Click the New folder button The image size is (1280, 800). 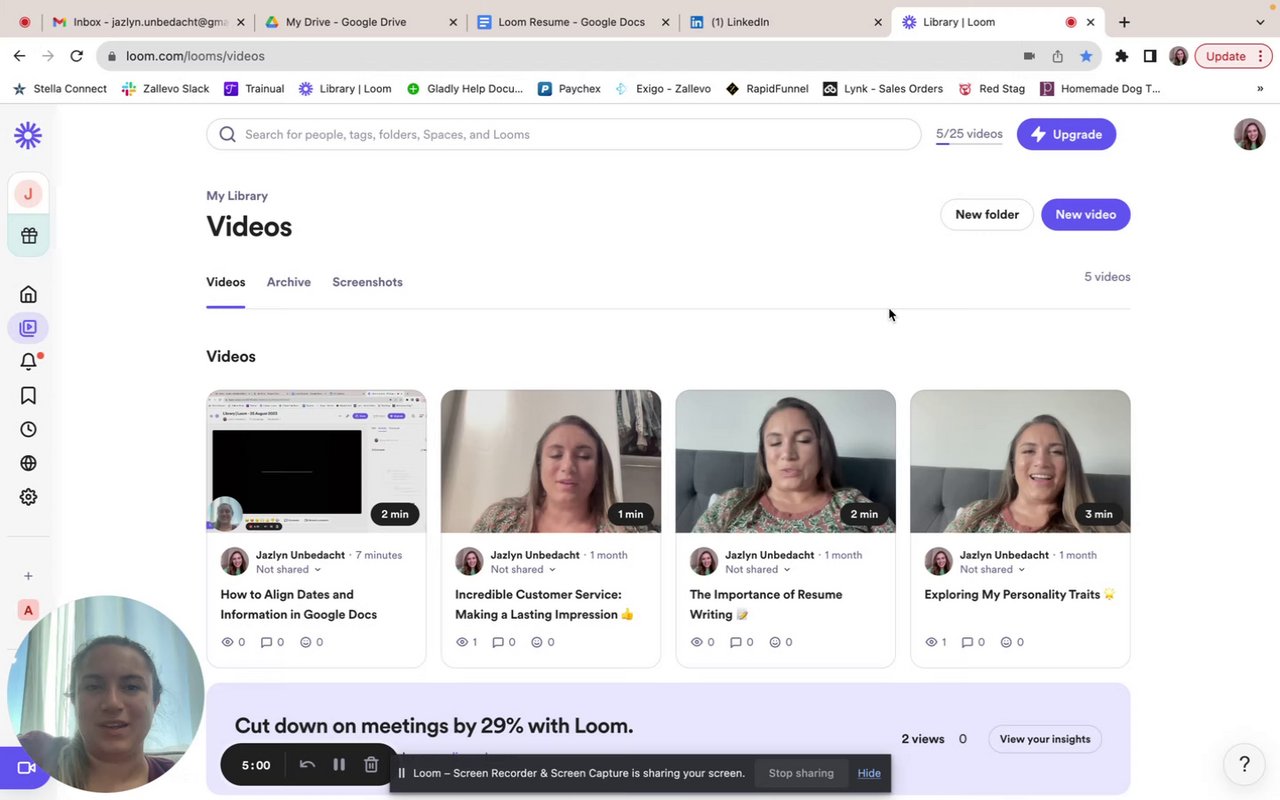987,214
